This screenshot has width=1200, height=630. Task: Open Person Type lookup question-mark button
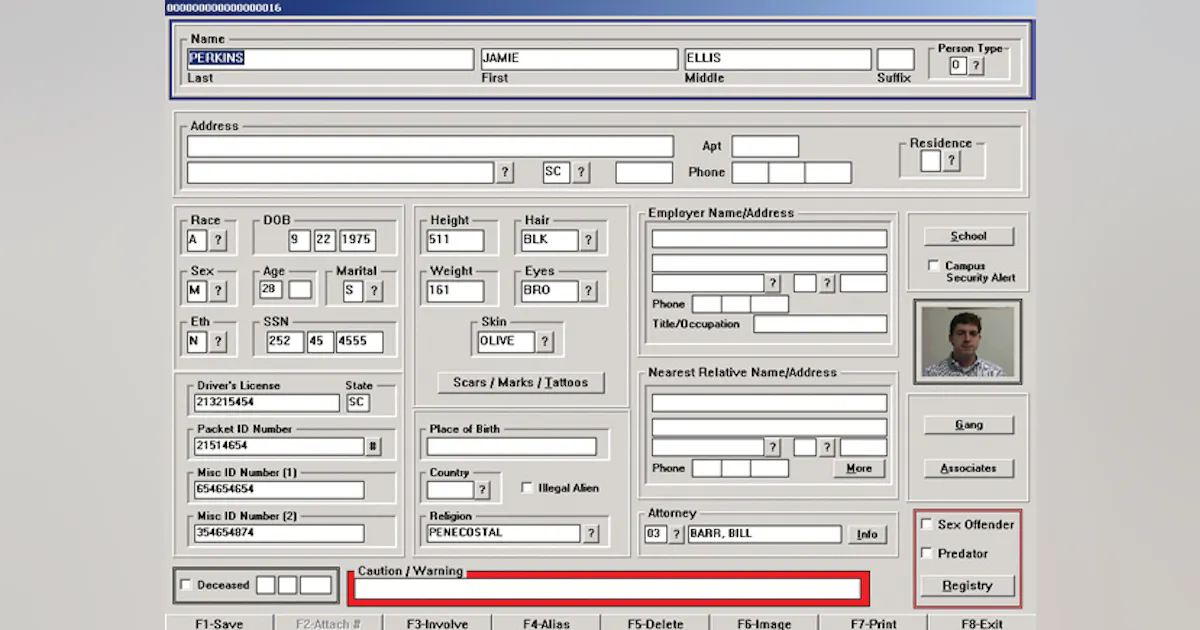point(977,66)
